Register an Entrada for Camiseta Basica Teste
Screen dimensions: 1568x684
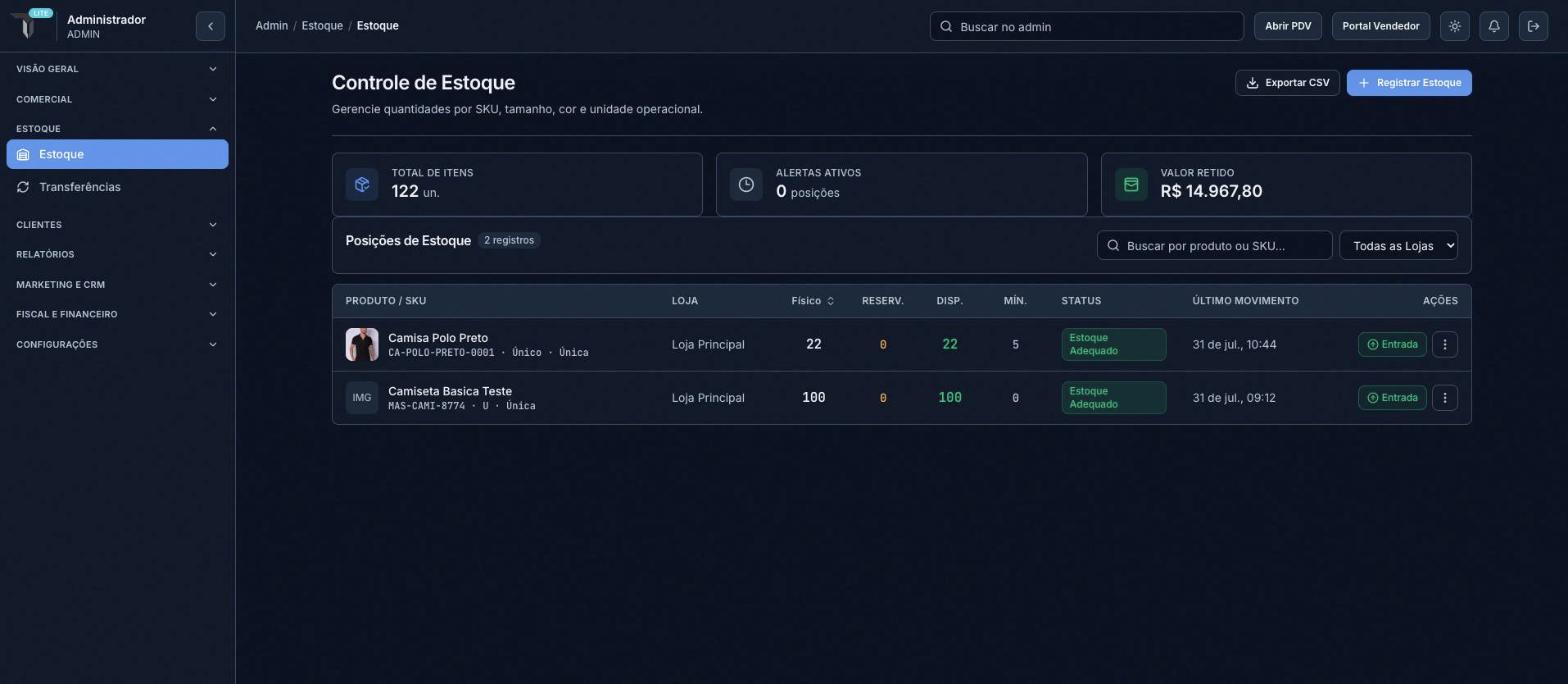point(1392,398)
